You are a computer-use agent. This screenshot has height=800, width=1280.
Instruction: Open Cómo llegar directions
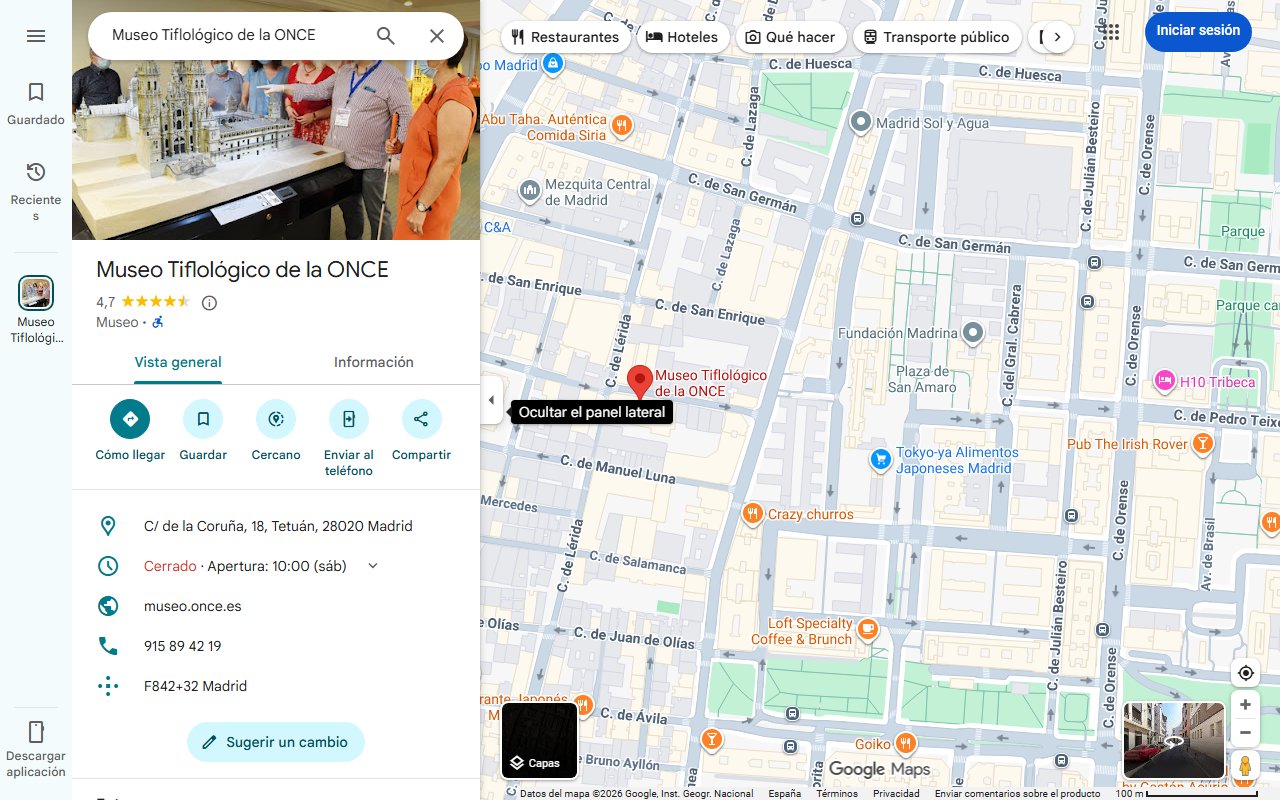pyautogui.click(x=130, y=419)
